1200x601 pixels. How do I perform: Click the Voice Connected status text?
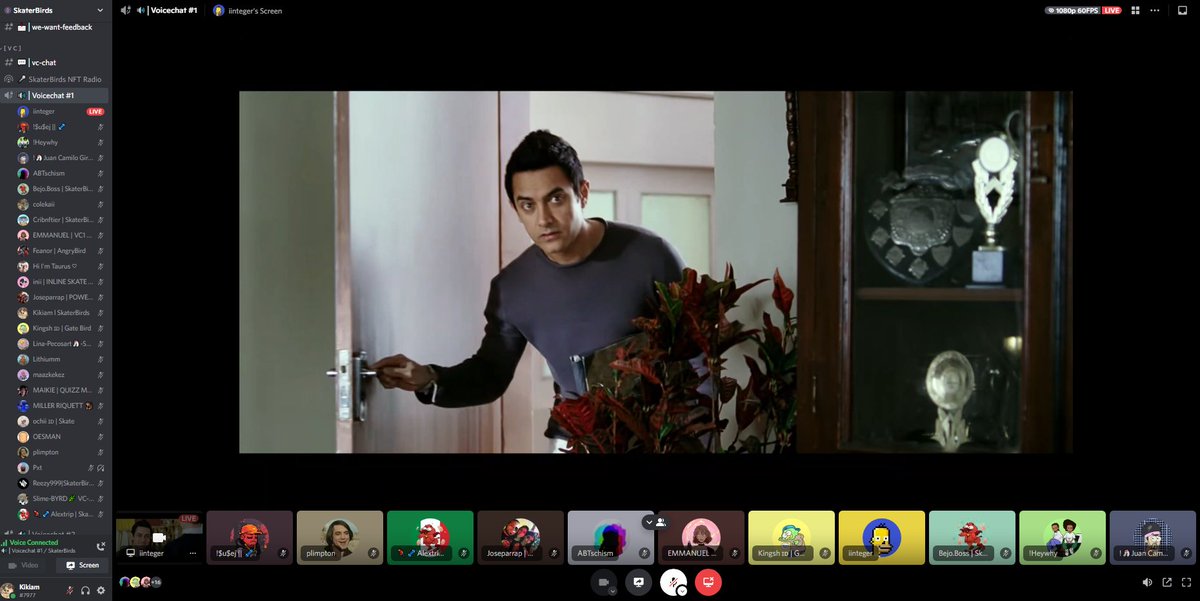[x=34, y=542]
